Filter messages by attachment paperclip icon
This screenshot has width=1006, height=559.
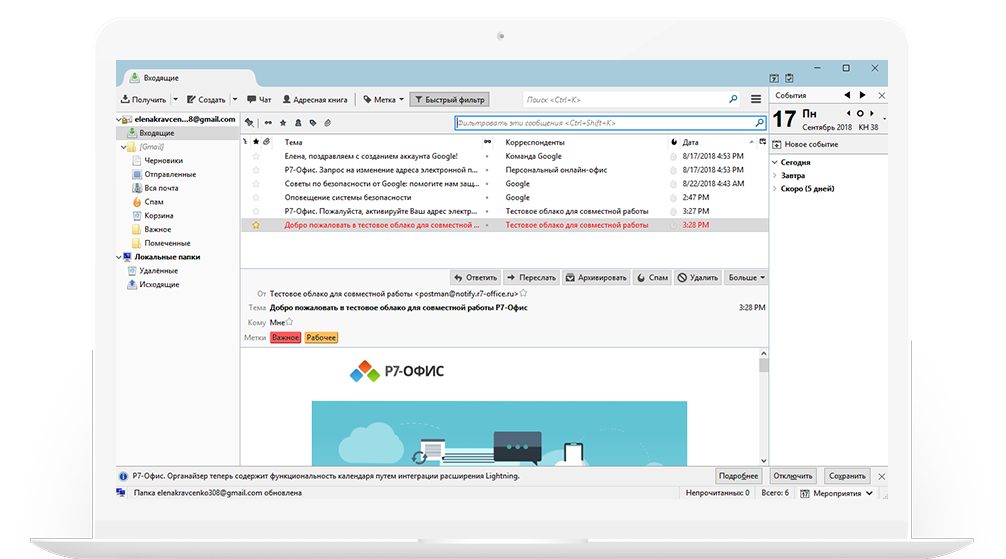pos(327,123)
